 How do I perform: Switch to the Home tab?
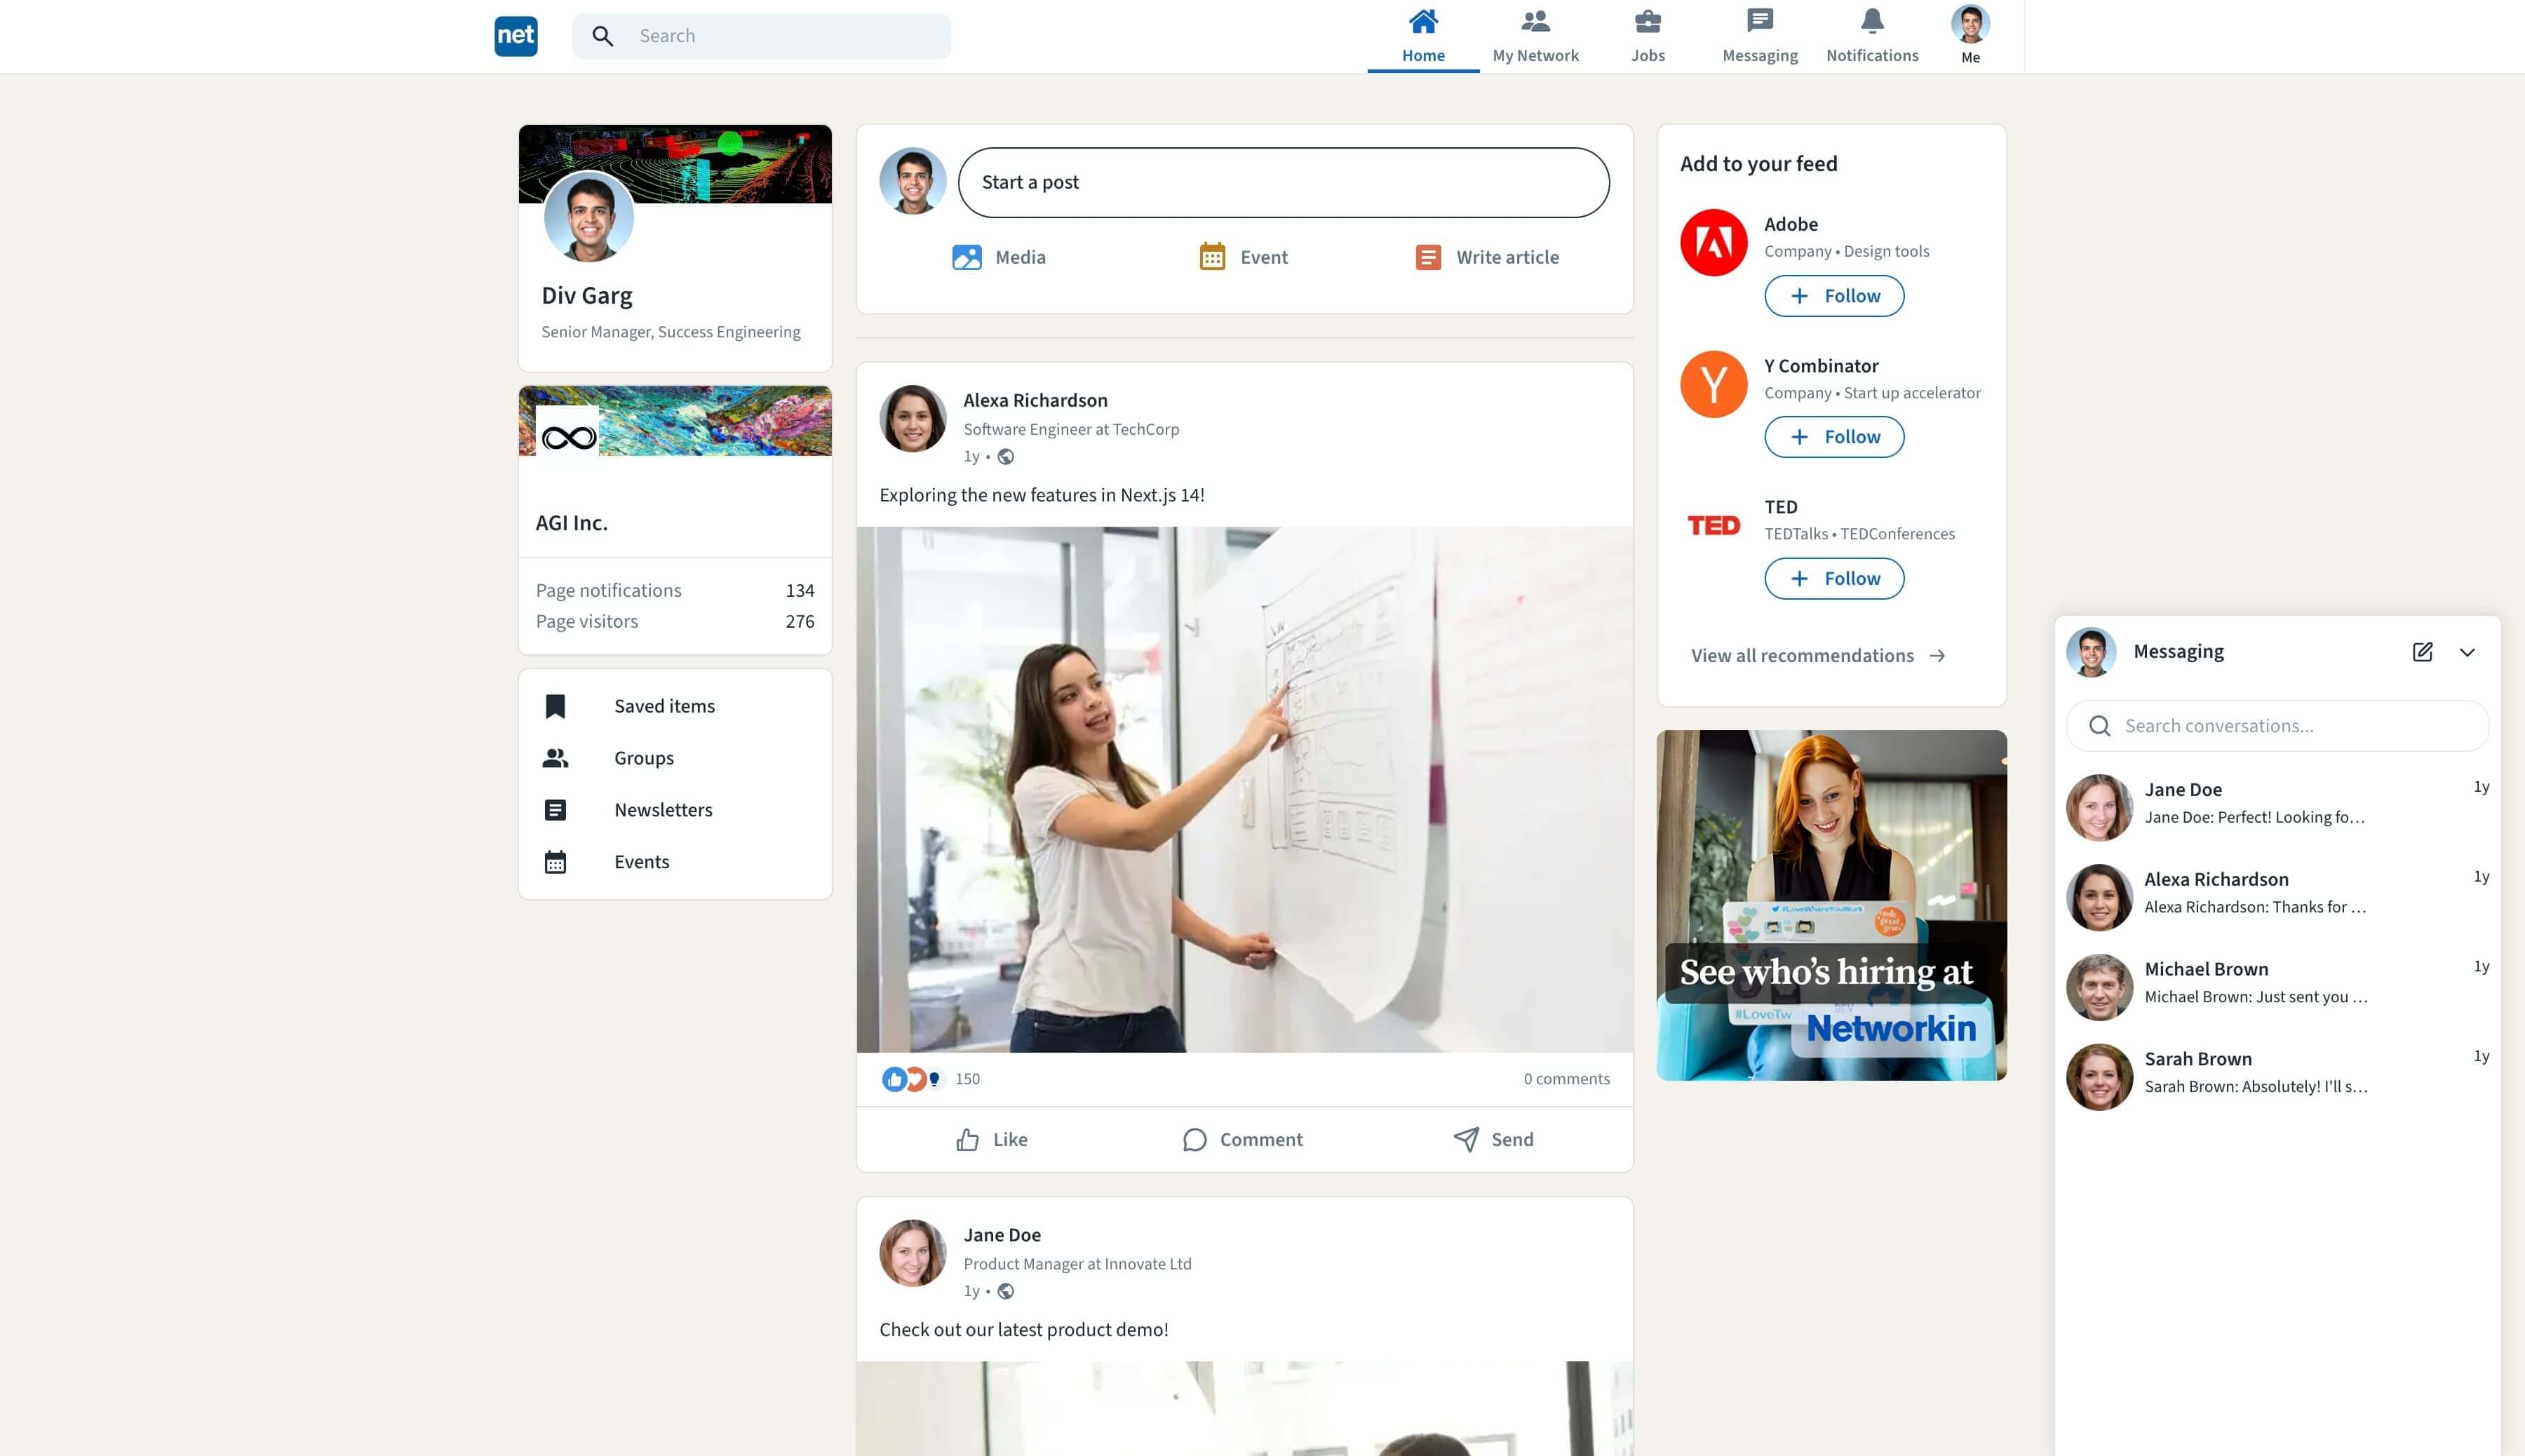click(x=1422, y=36)
